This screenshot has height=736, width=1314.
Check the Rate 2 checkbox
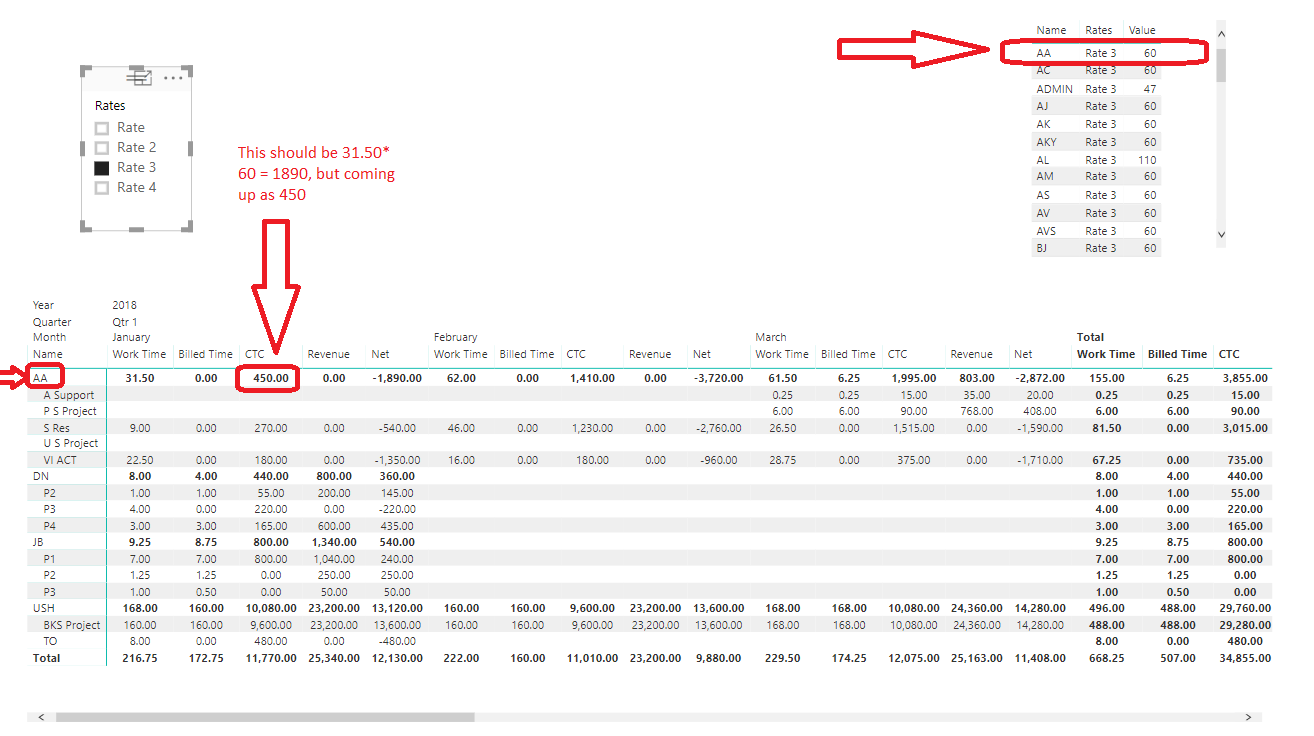(x=102, y=148)
